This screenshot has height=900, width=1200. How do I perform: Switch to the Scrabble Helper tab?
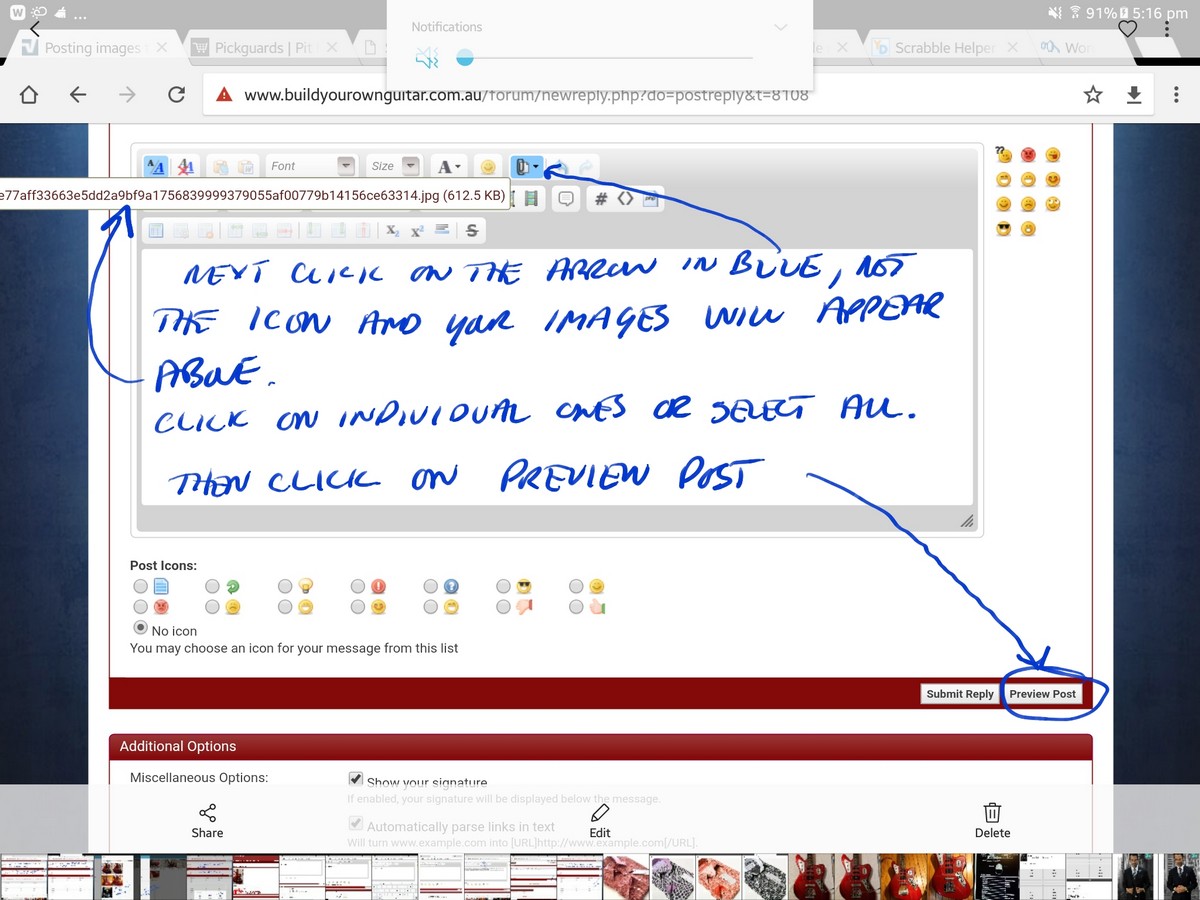(x=944, y=48)
